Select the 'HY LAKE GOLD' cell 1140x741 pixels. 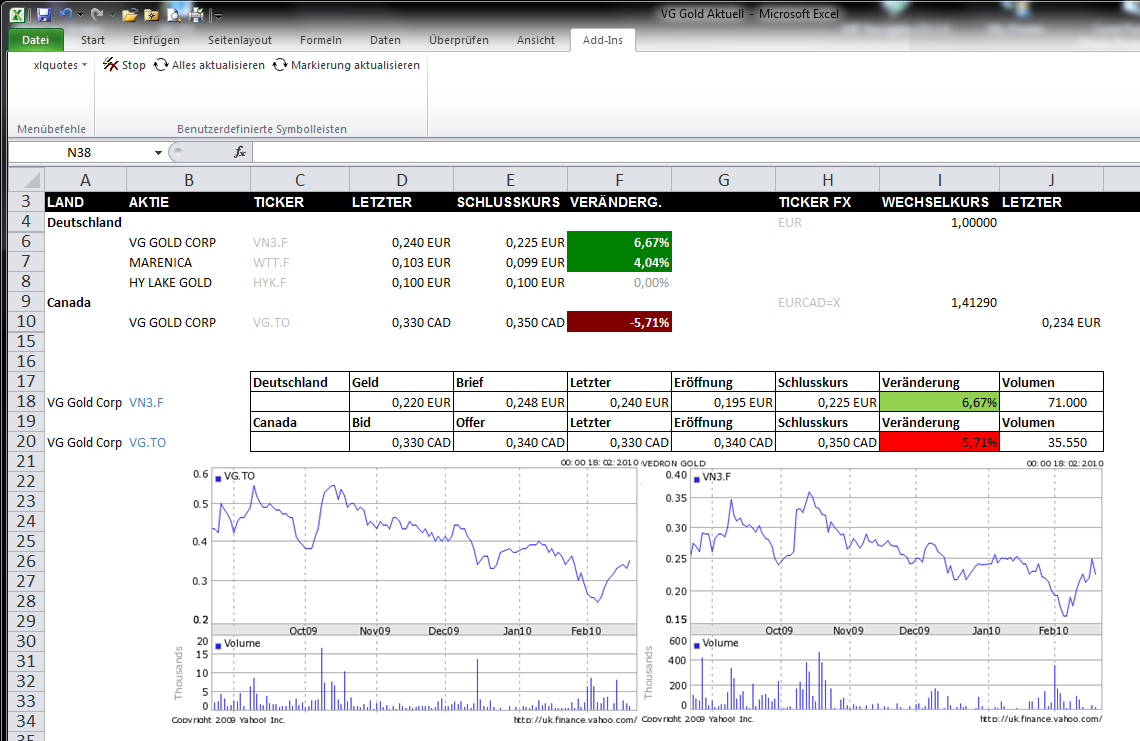click(x=188, y=282)
